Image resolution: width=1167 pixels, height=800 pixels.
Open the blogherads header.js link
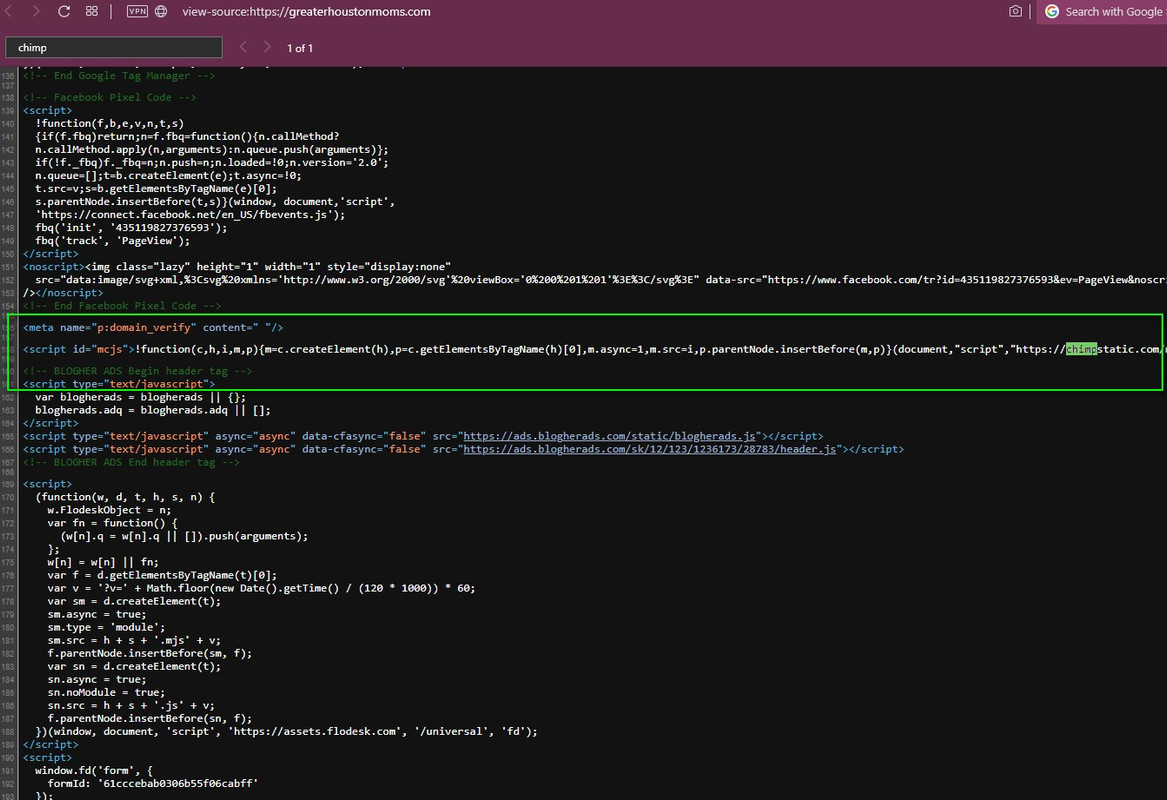[650, 449]
